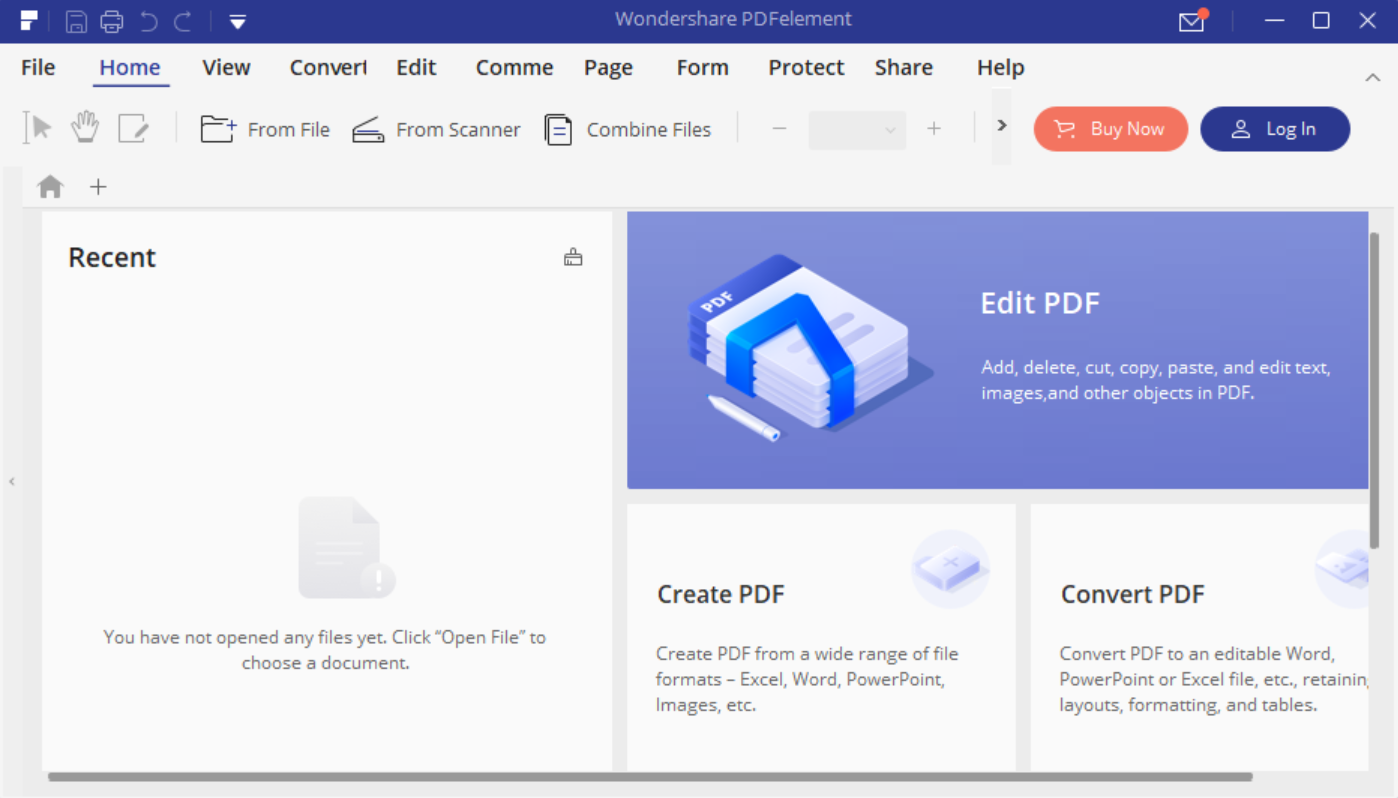Open the Protect tab
Image resolution: width=1398 pixels, height=798 pixels.
click(x=806, y=67)
